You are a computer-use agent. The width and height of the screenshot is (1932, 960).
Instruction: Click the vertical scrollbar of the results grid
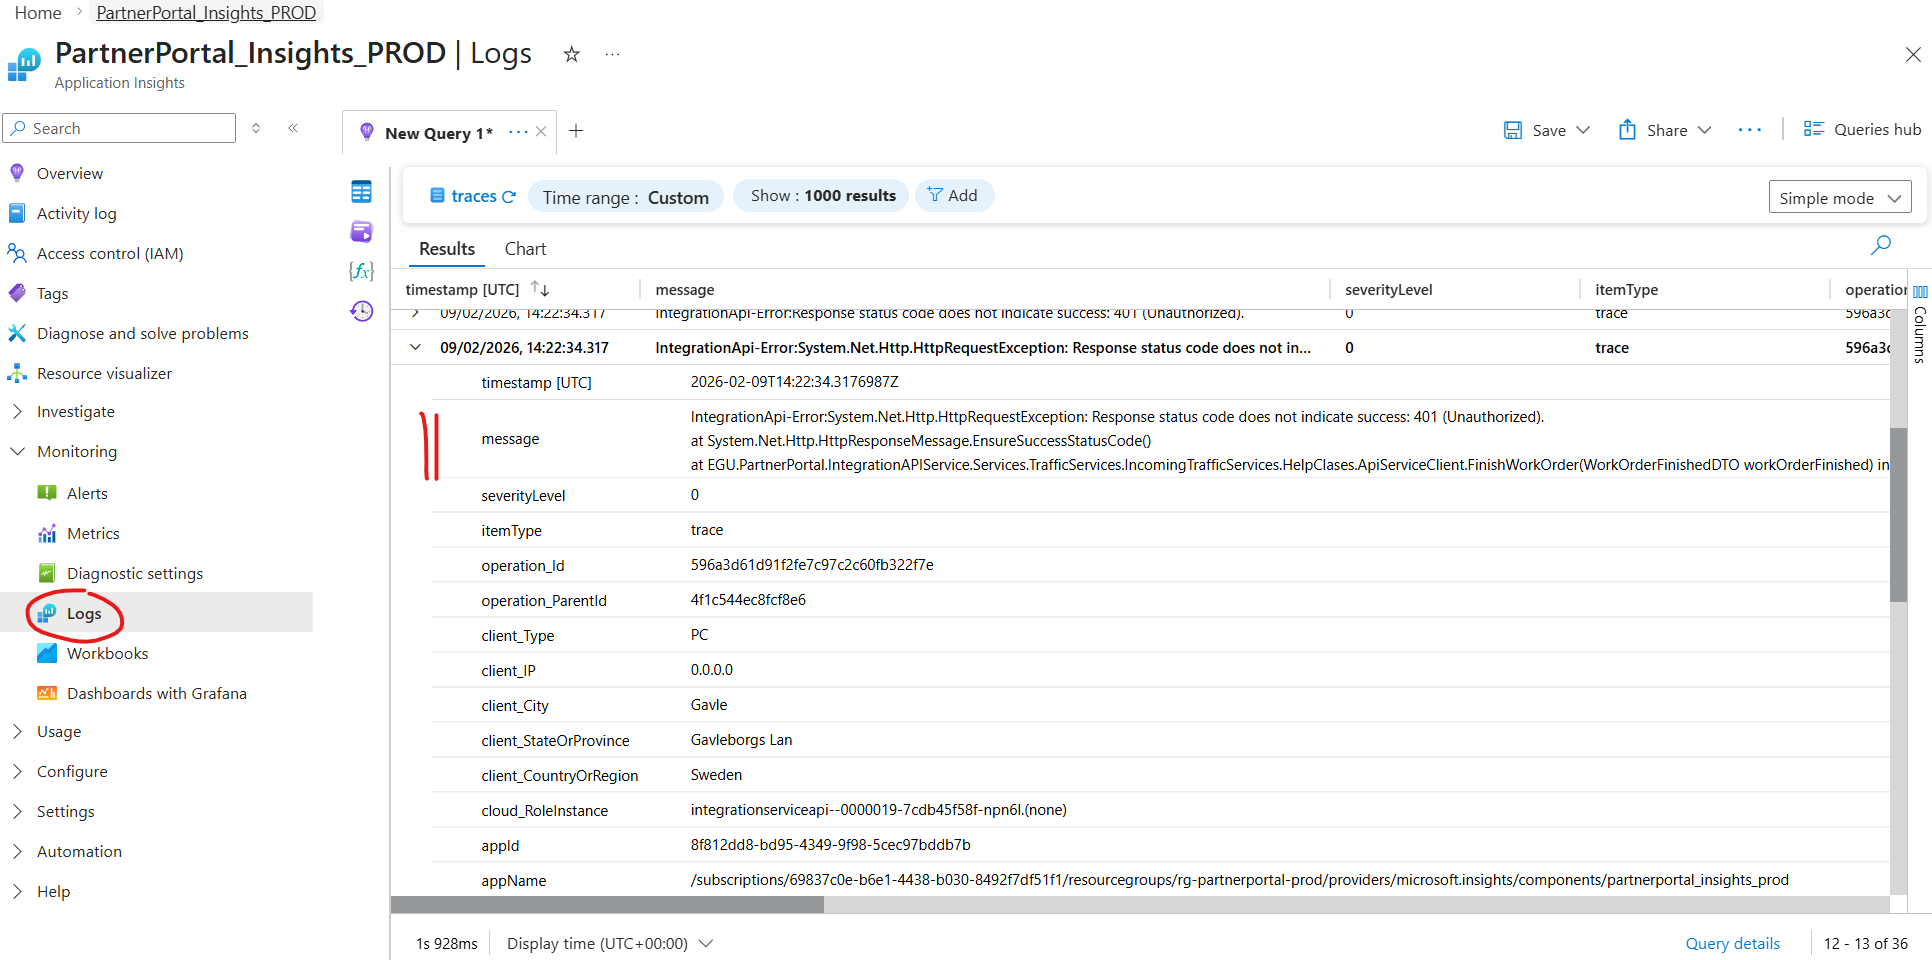(x=1898, y=515)
